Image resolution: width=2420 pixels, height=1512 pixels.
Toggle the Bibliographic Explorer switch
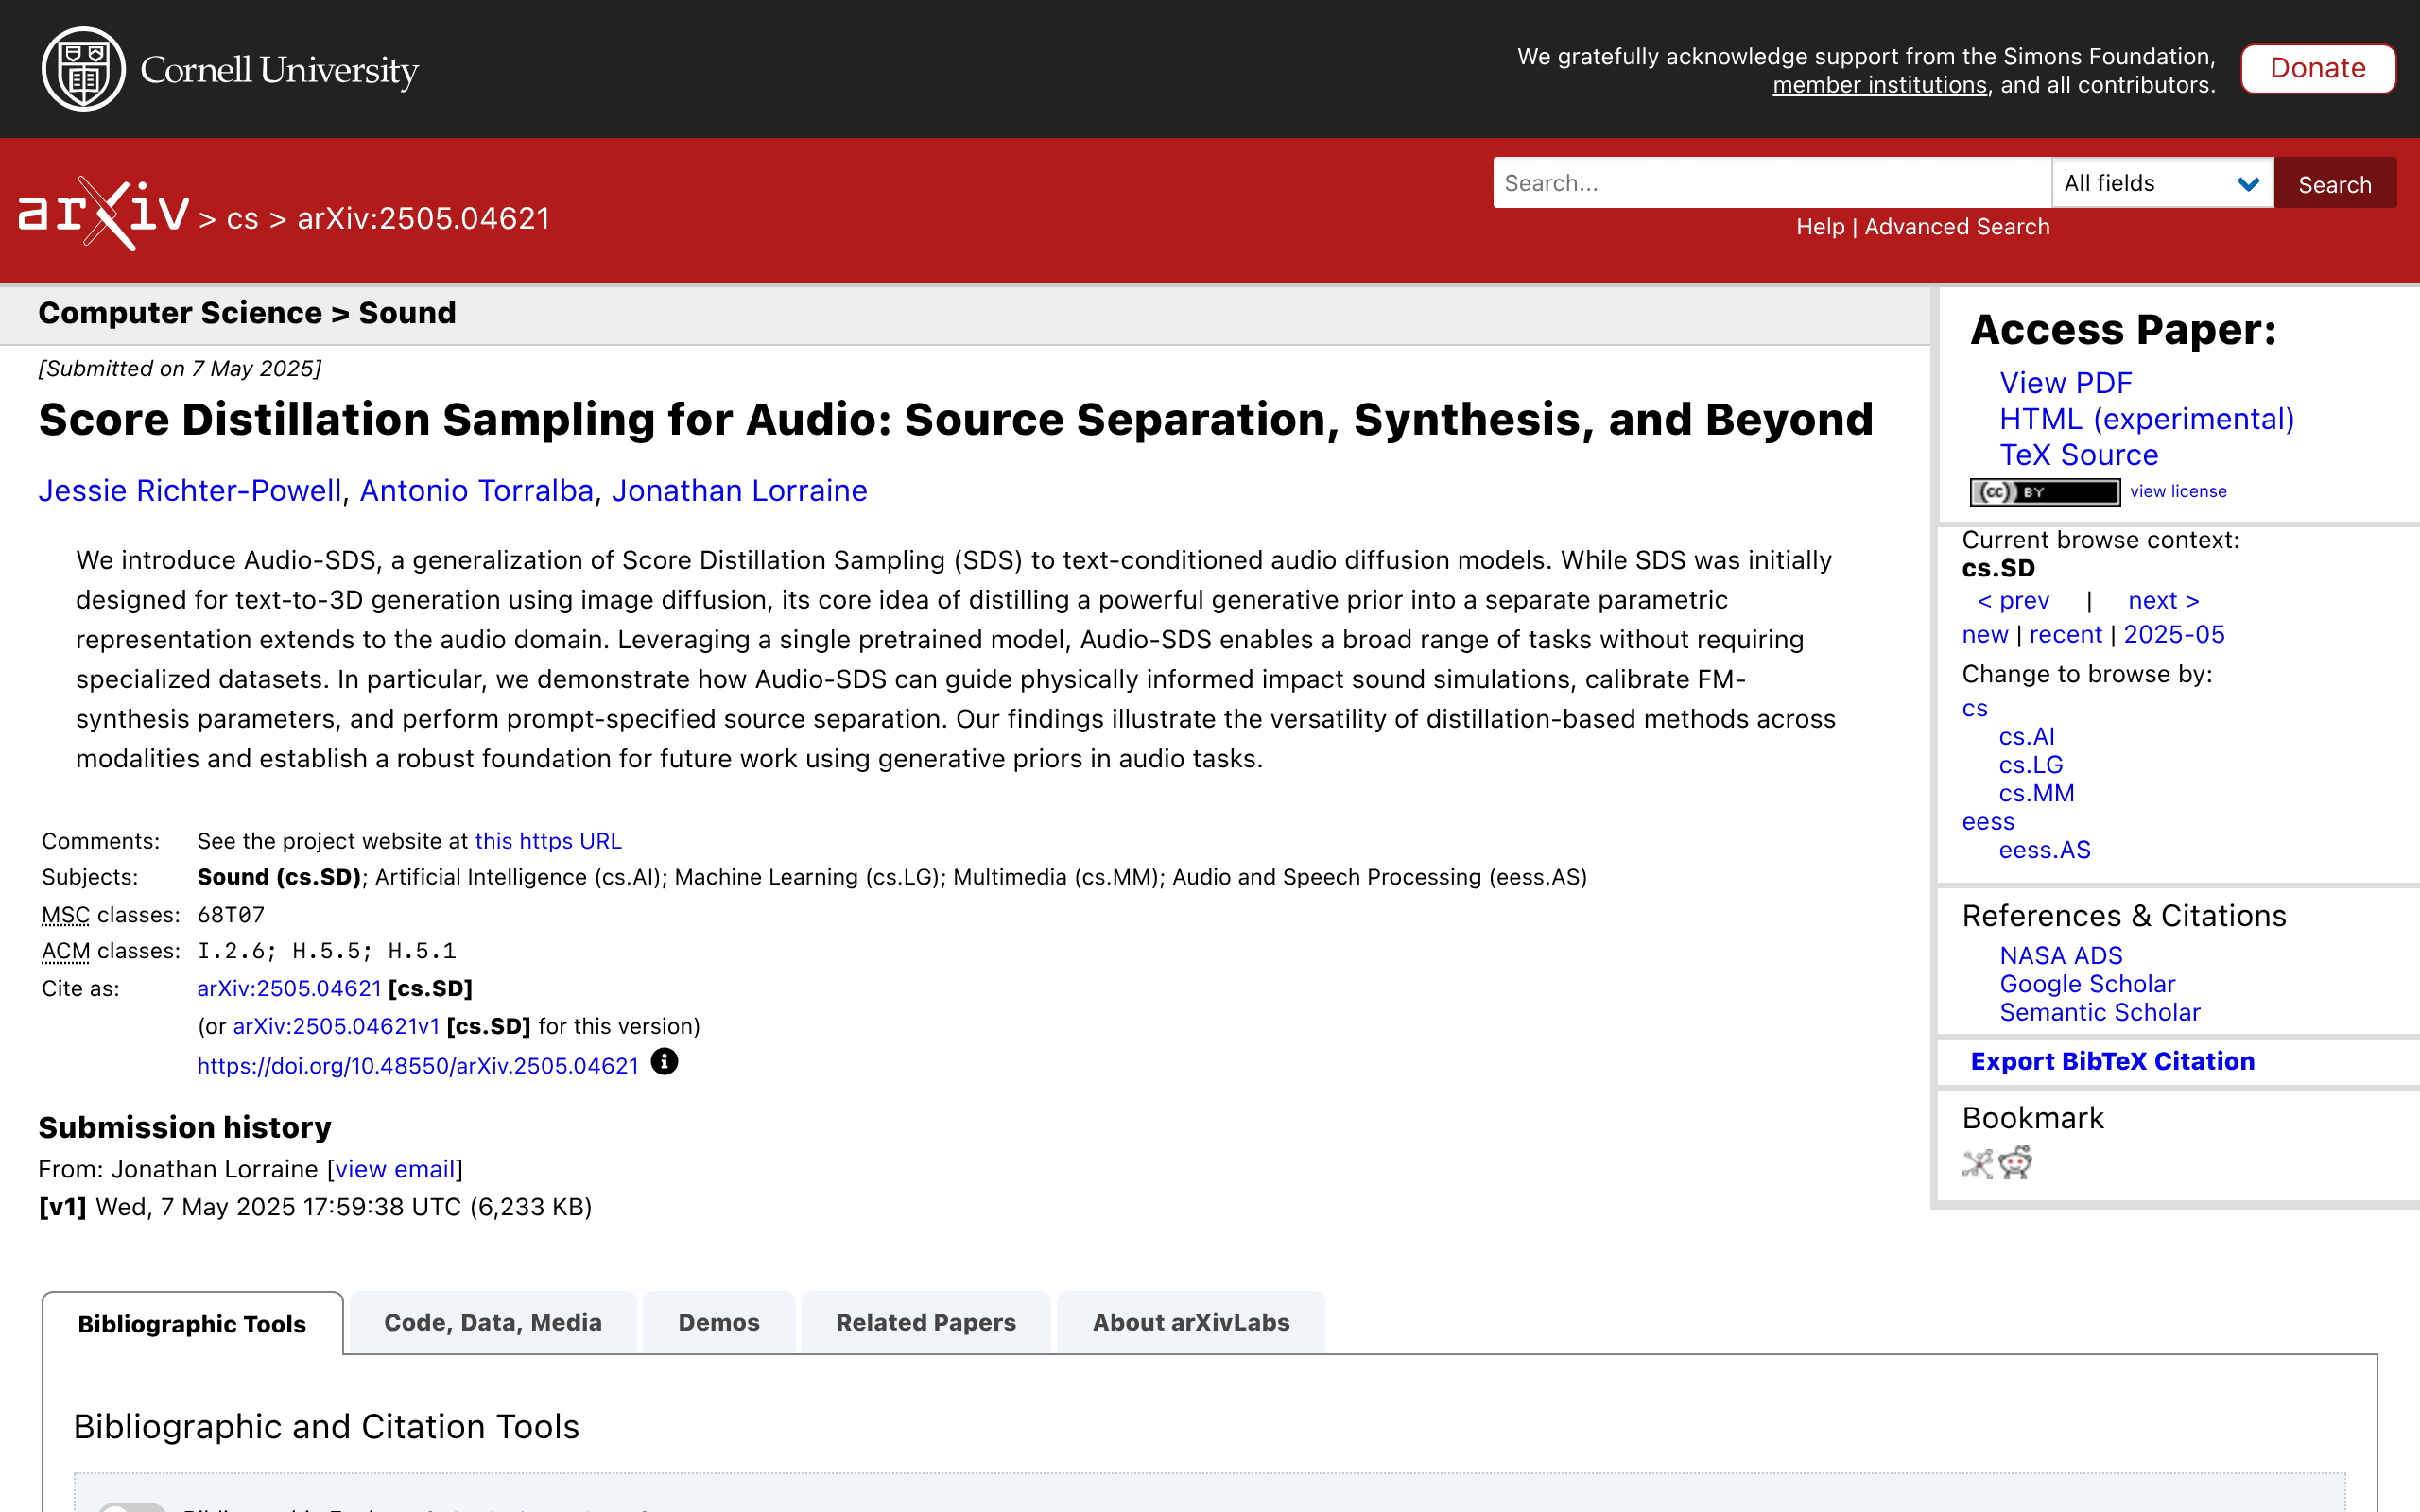tap(131, 1506)
